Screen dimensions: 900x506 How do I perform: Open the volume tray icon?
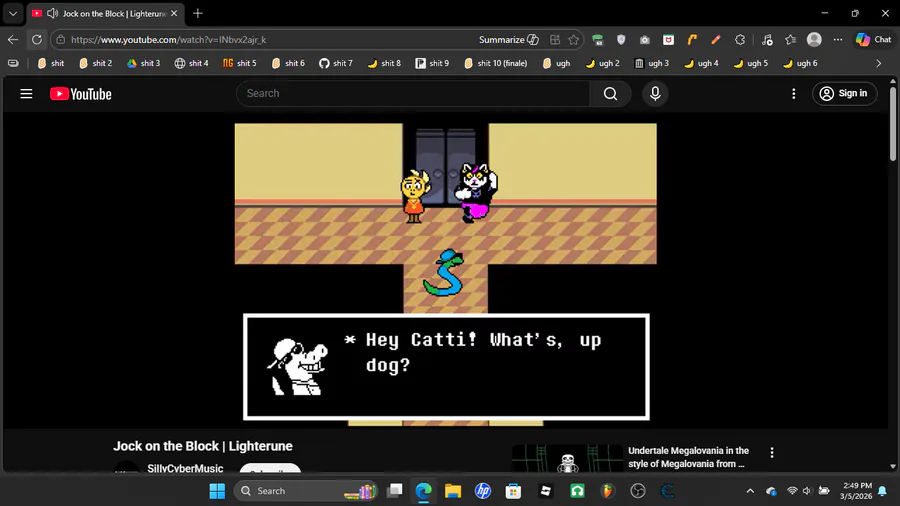click(807, 491)
